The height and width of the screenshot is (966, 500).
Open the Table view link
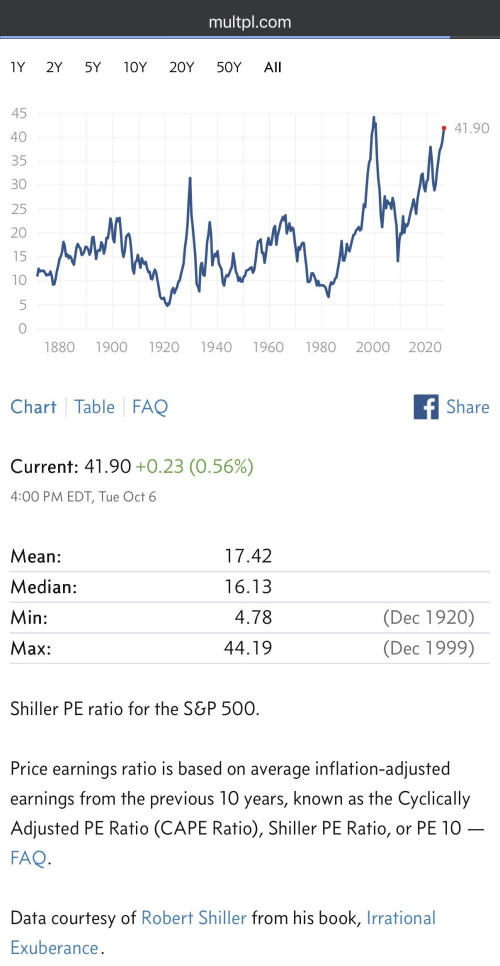(94, 407)
